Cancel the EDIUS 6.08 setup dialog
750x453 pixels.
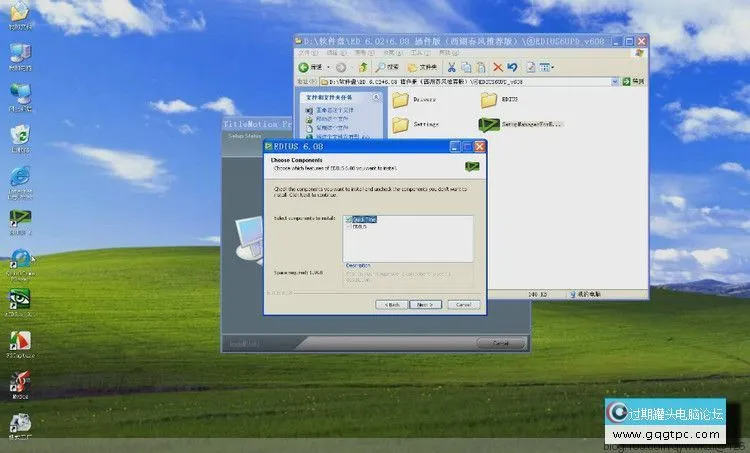(461, 304)
